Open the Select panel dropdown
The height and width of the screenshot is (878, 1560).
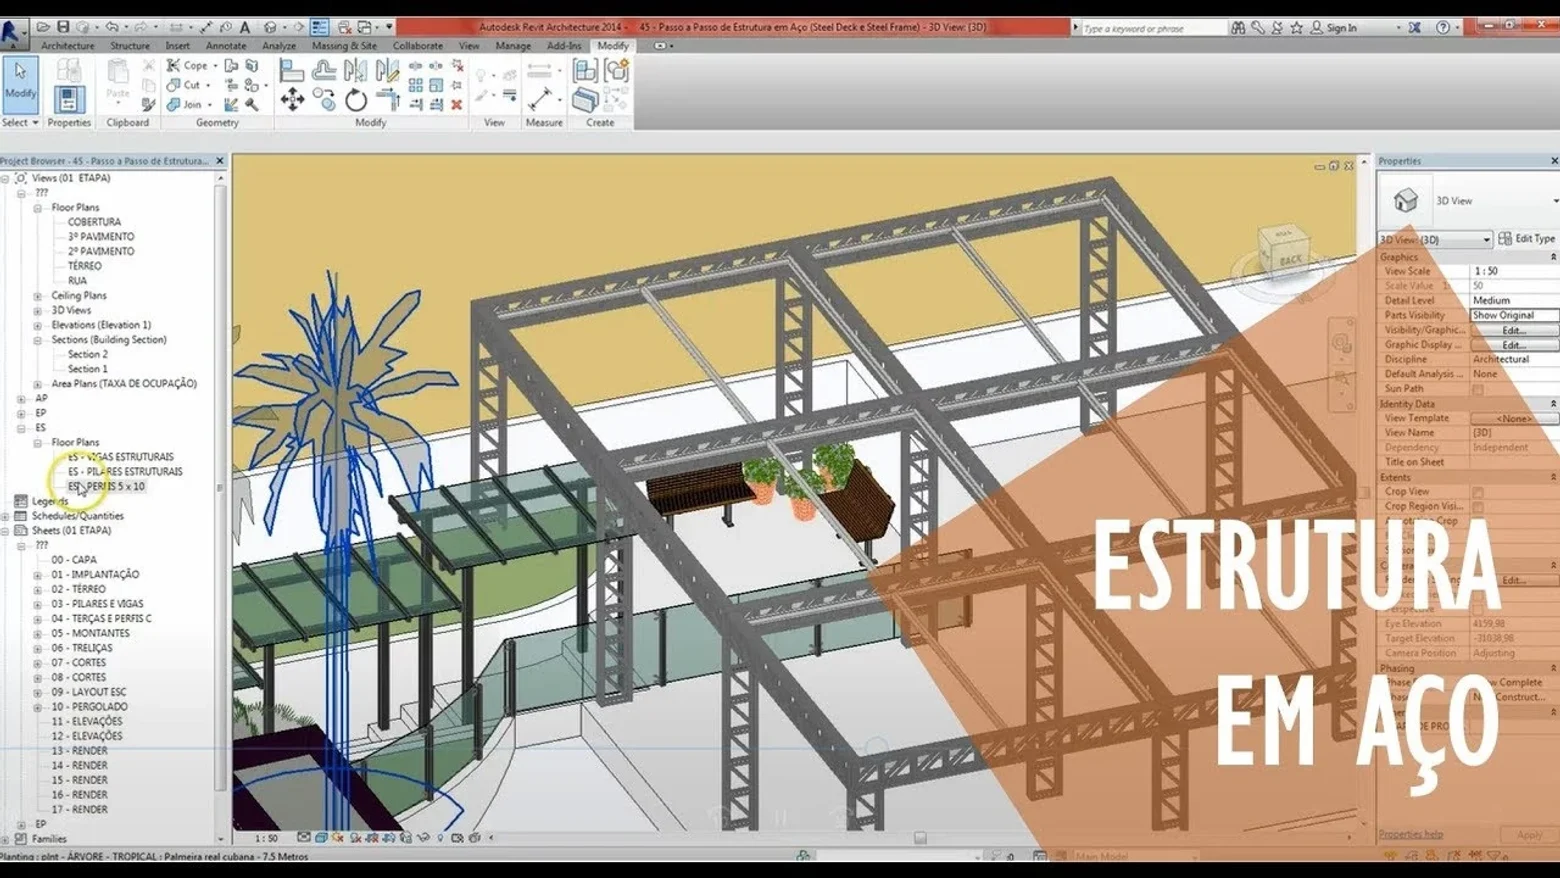click(x=20, y=123)
